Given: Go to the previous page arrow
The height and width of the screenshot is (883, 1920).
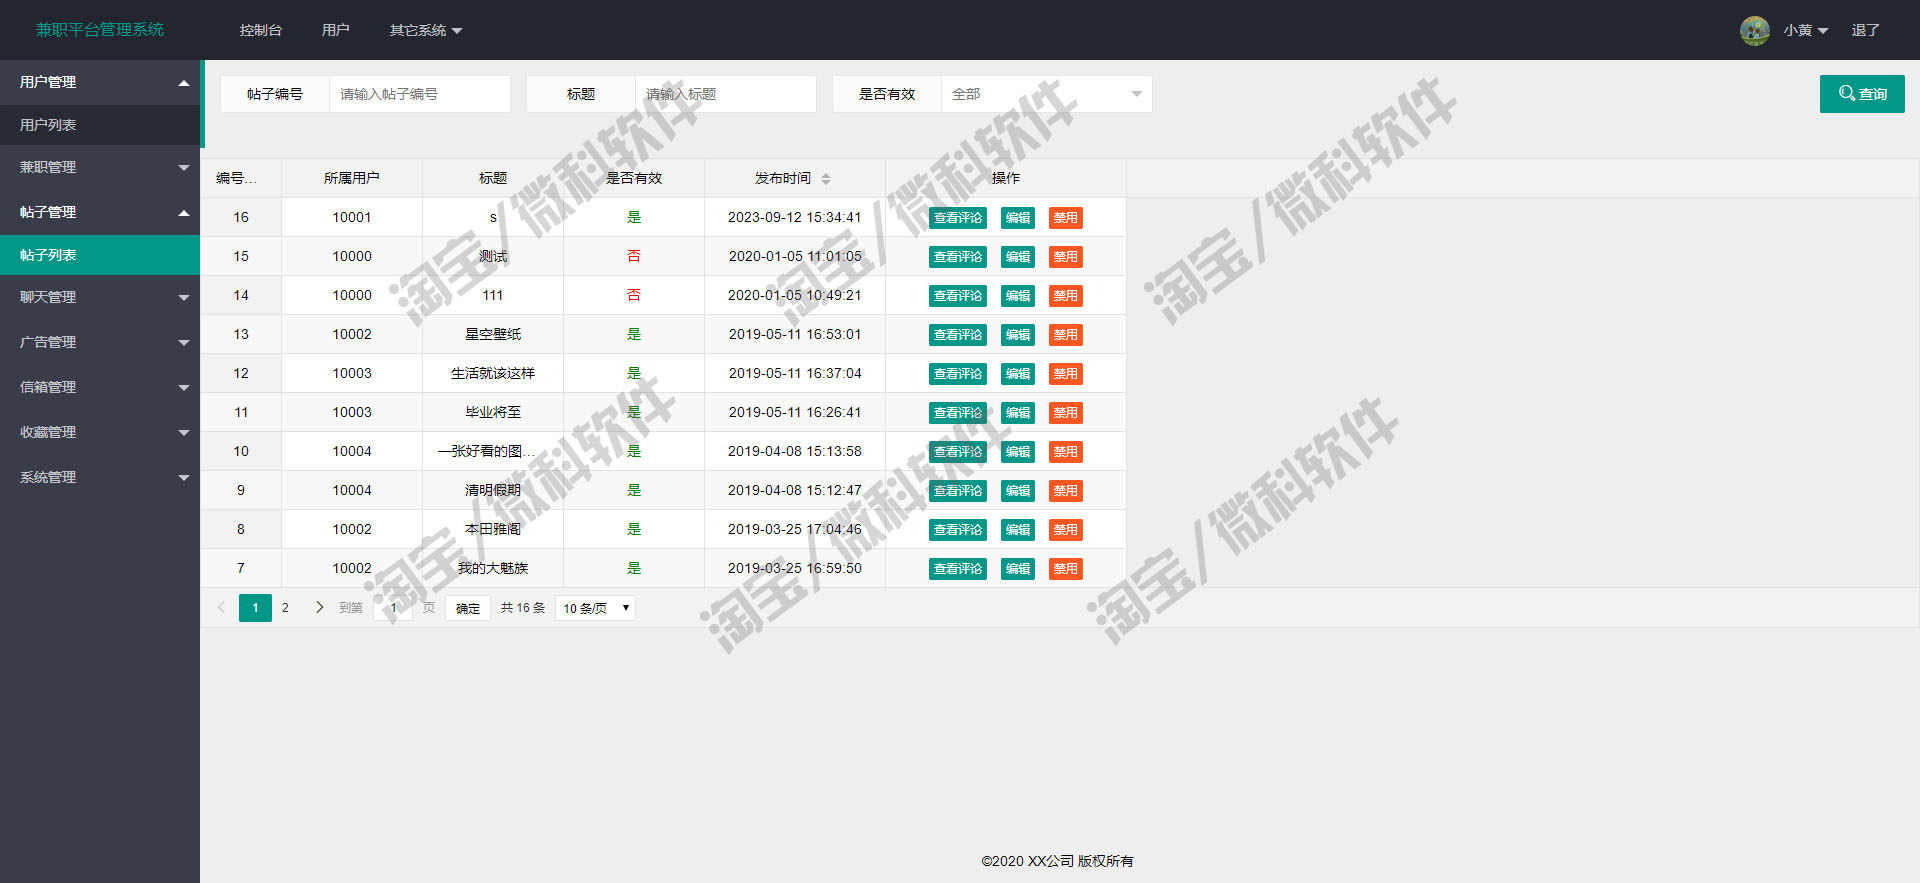Looking at the screenshot, I should click(221, 607).
